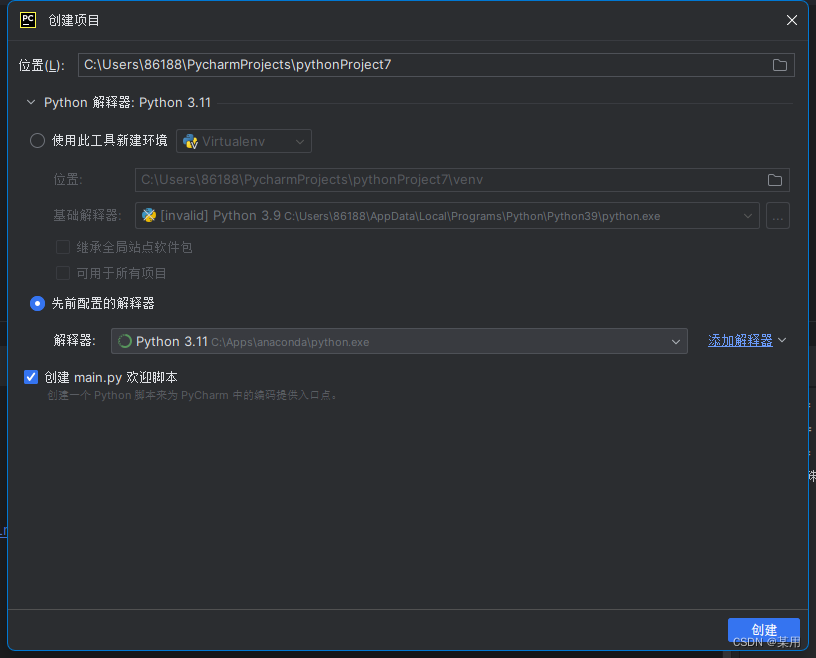Click the PyCharm logo icon in title bar
The height and width of the screenshot is (658, 816).
[28, 20]
